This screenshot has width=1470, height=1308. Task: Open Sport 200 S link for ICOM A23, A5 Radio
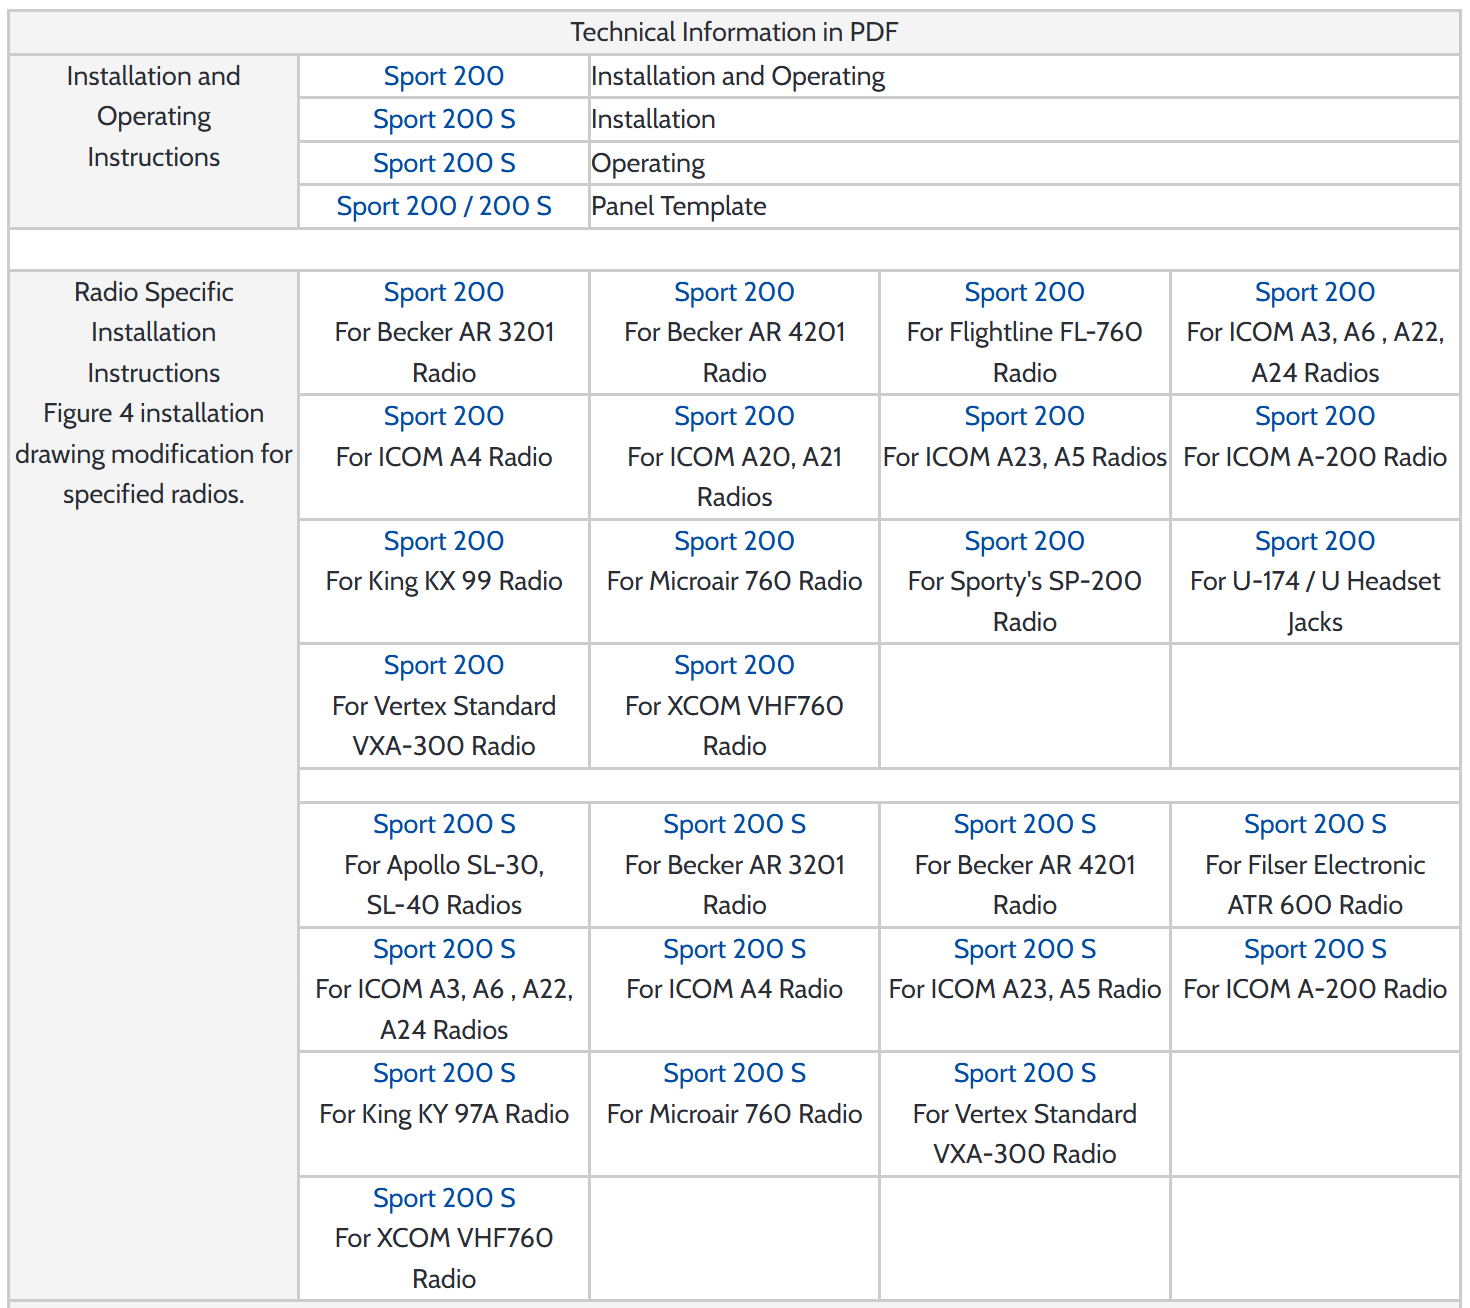point(1024,949)
